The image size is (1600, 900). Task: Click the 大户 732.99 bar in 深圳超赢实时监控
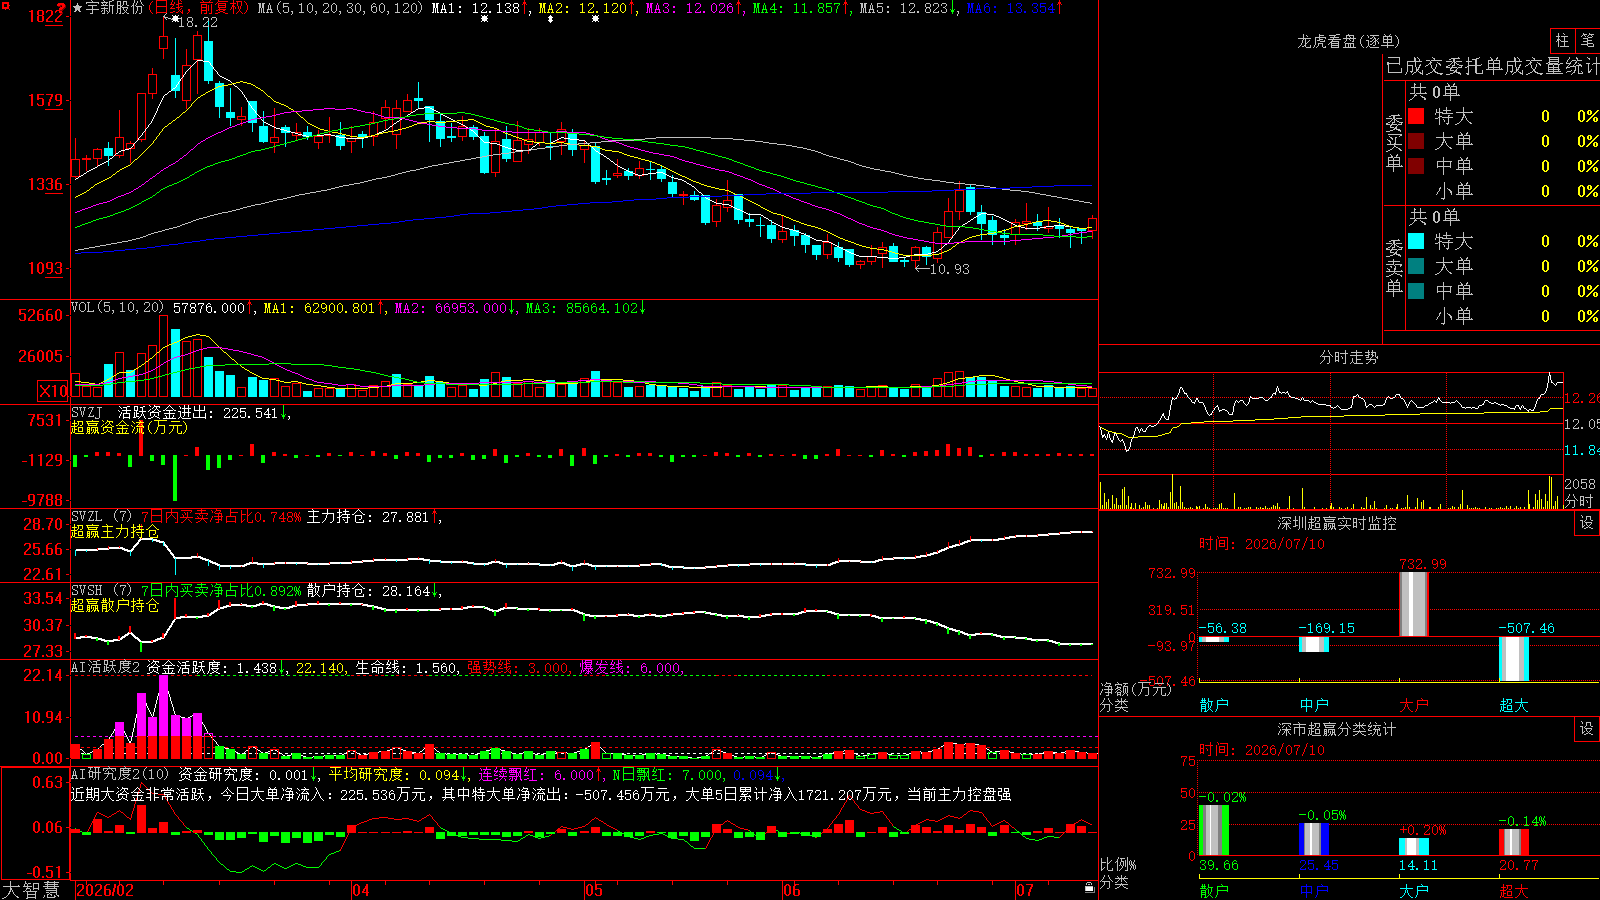[1414, 603]
